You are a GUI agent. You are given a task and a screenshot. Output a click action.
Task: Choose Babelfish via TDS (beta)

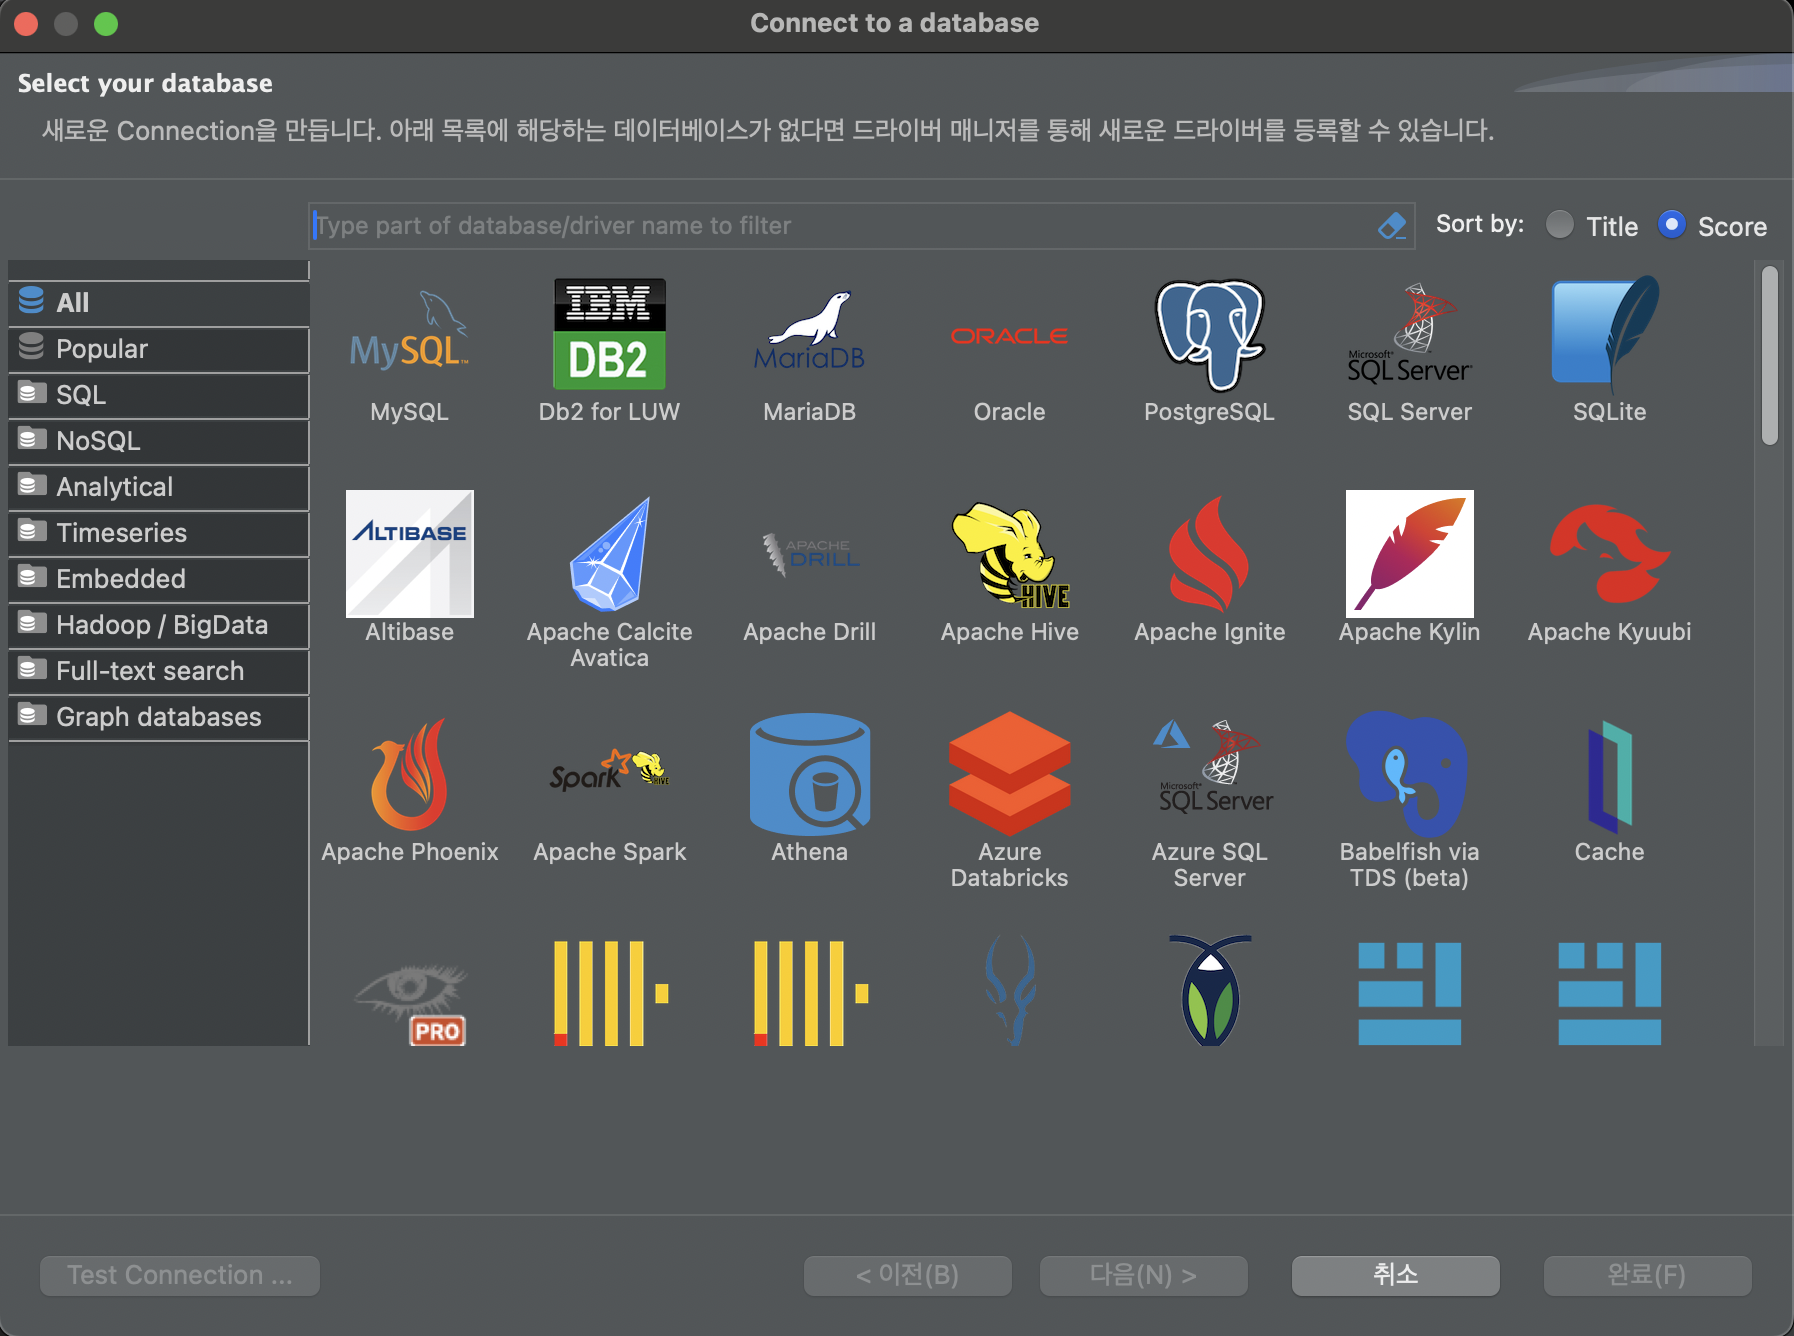(x=1409, y=774)
